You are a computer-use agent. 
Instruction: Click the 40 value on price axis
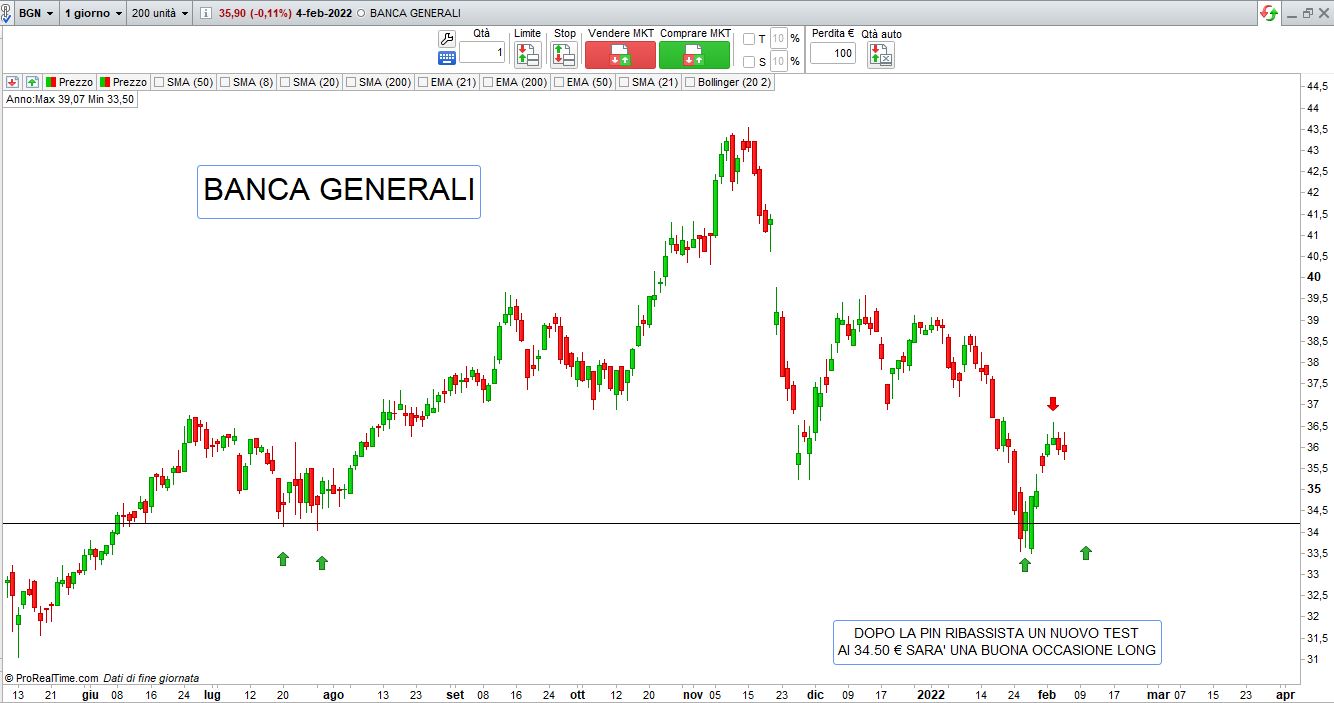[x=1313, y=277]
